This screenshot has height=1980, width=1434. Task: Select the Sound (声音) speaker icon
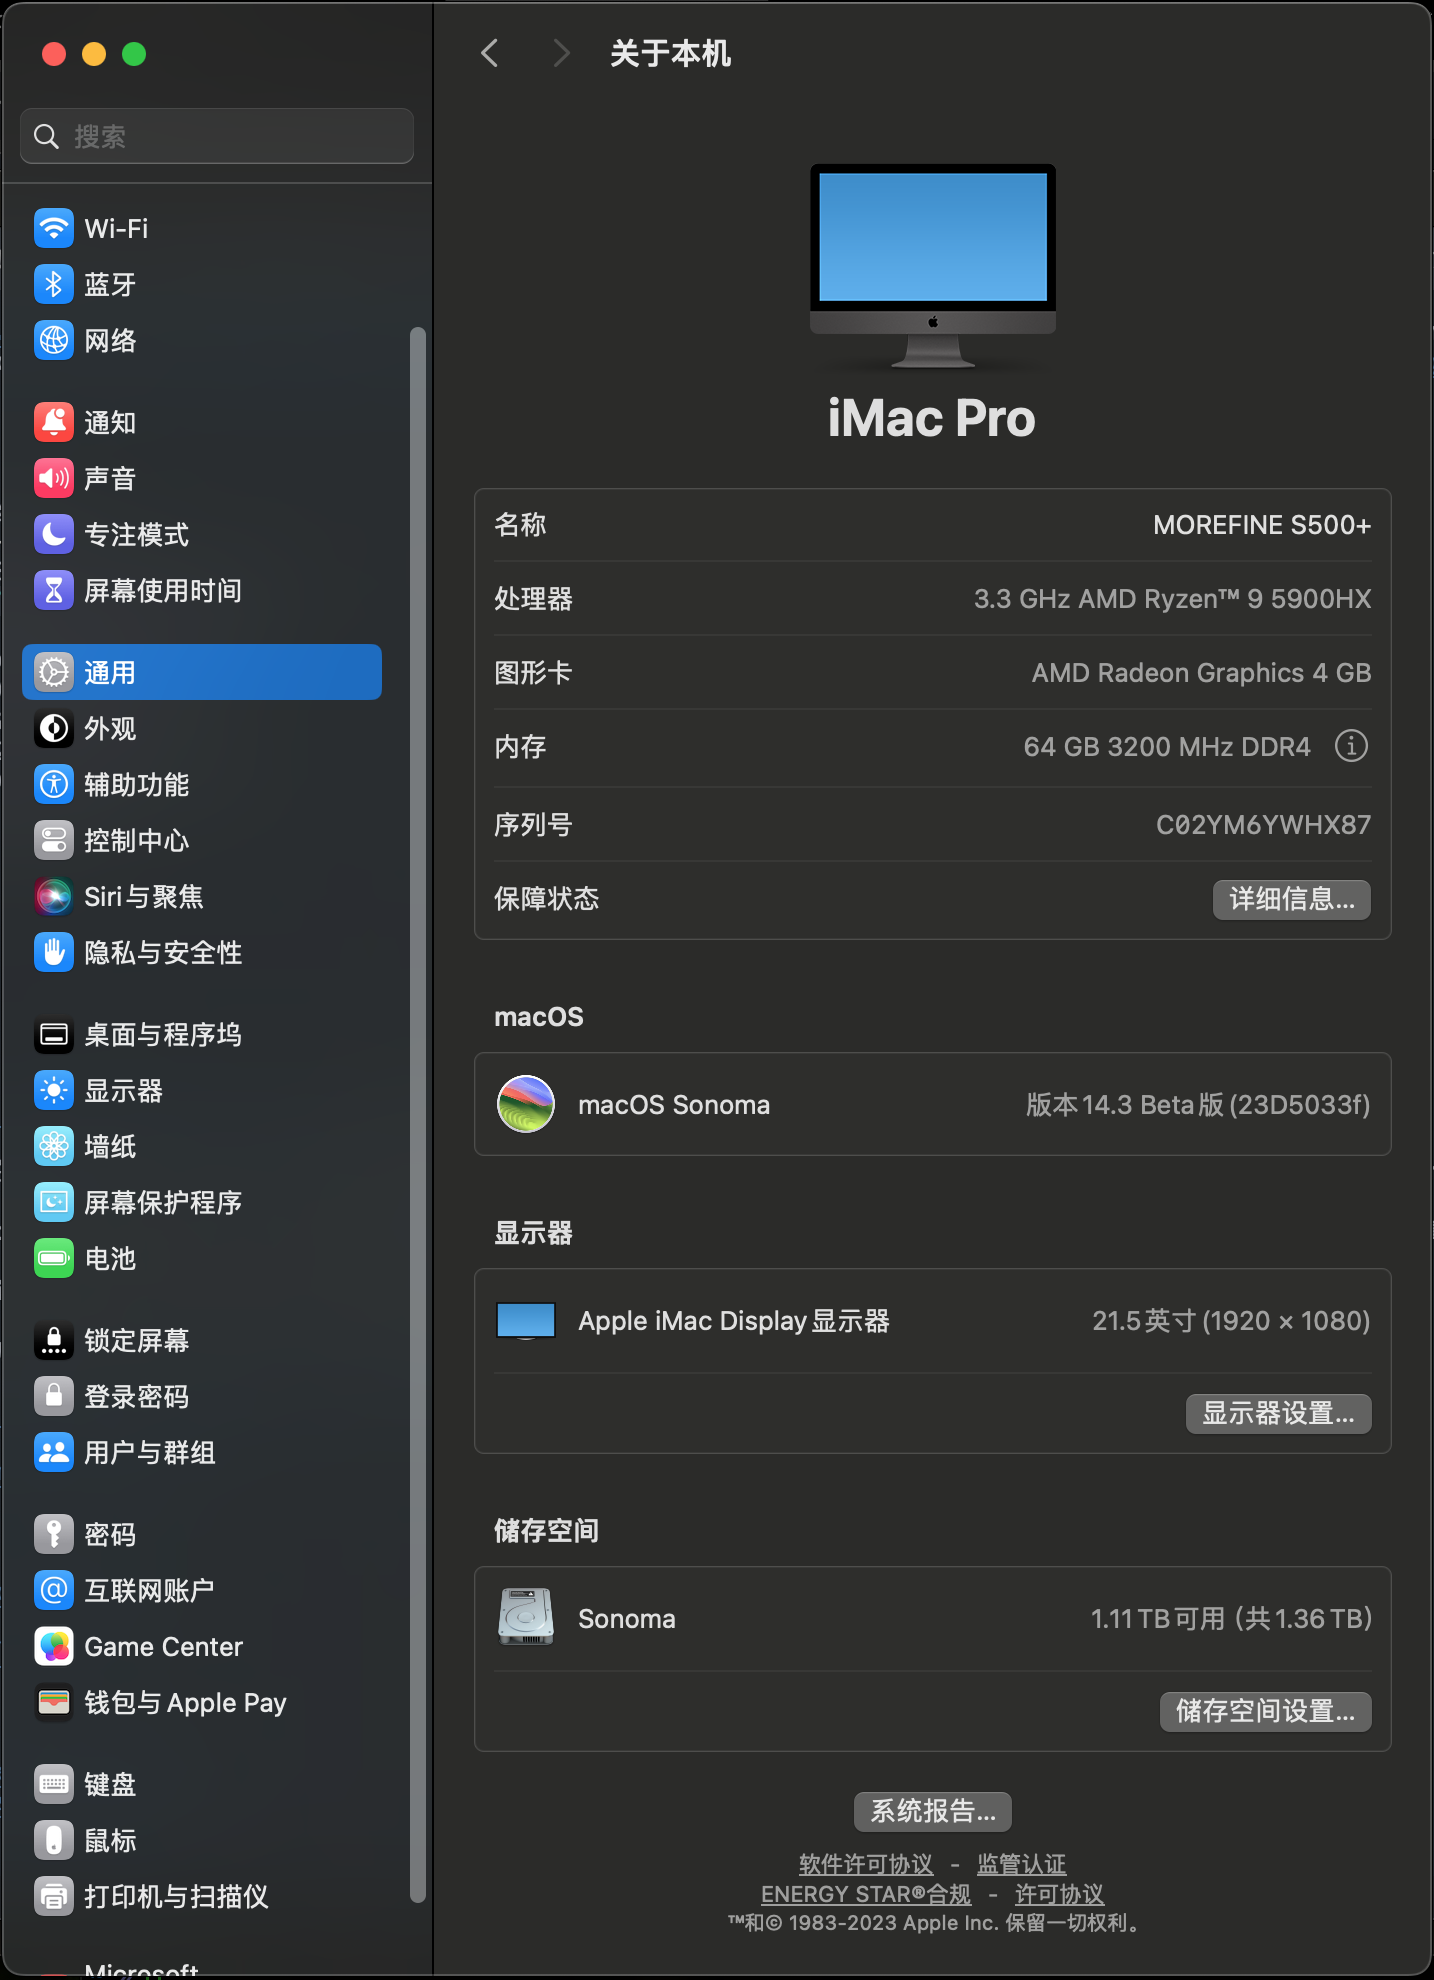pyautogui.click(x=54, y=478)
